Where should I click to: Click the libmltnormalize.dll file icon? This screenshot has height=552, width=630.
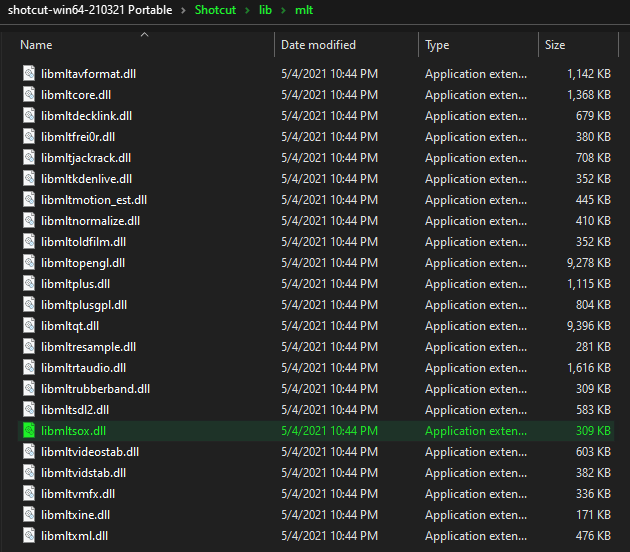(29, 221)
